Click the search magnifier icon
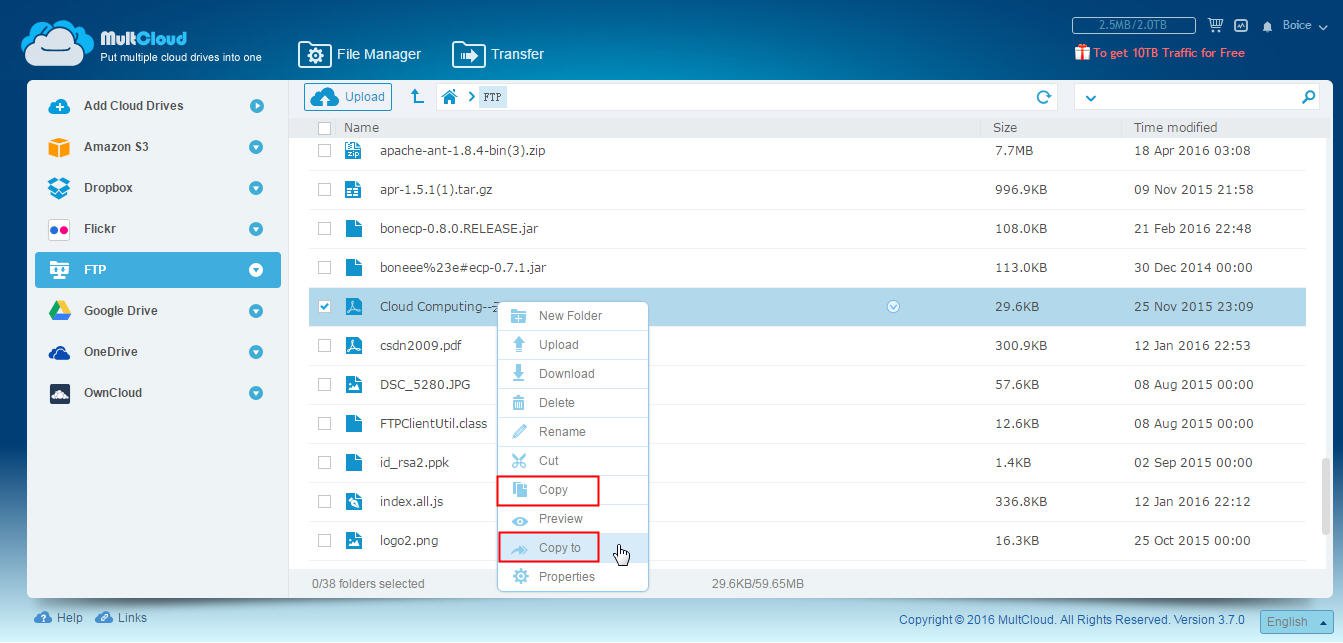 (1308, 97)
